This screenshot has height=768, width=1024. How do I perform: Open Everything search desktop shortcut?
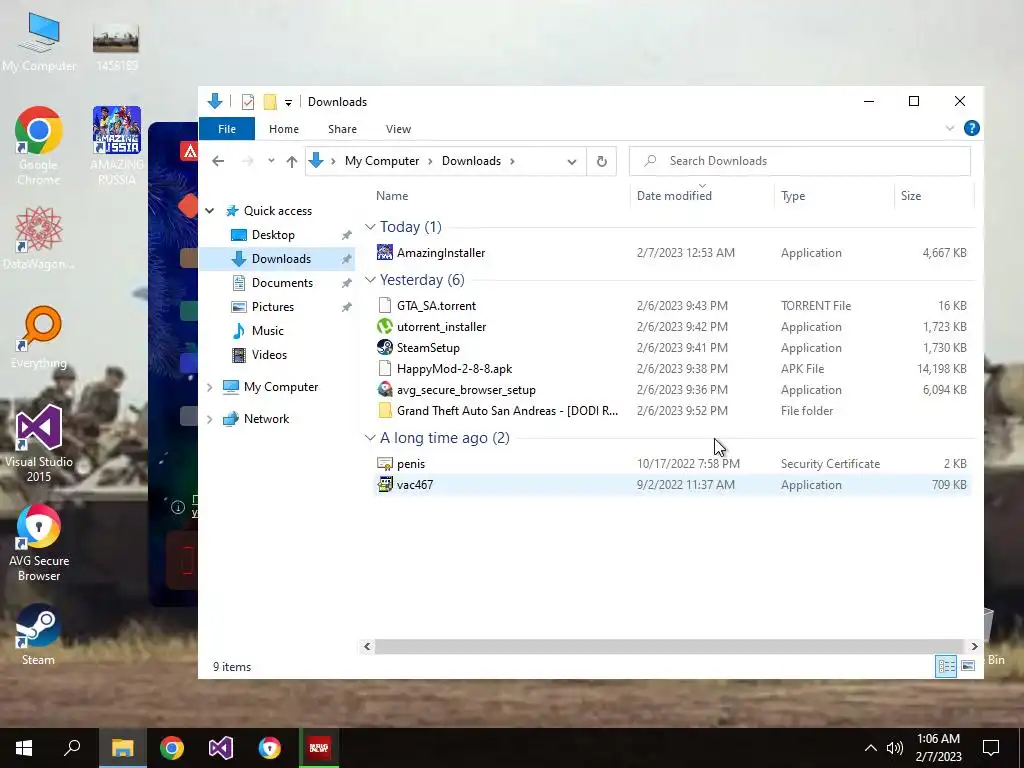click(x=39, y=338)
